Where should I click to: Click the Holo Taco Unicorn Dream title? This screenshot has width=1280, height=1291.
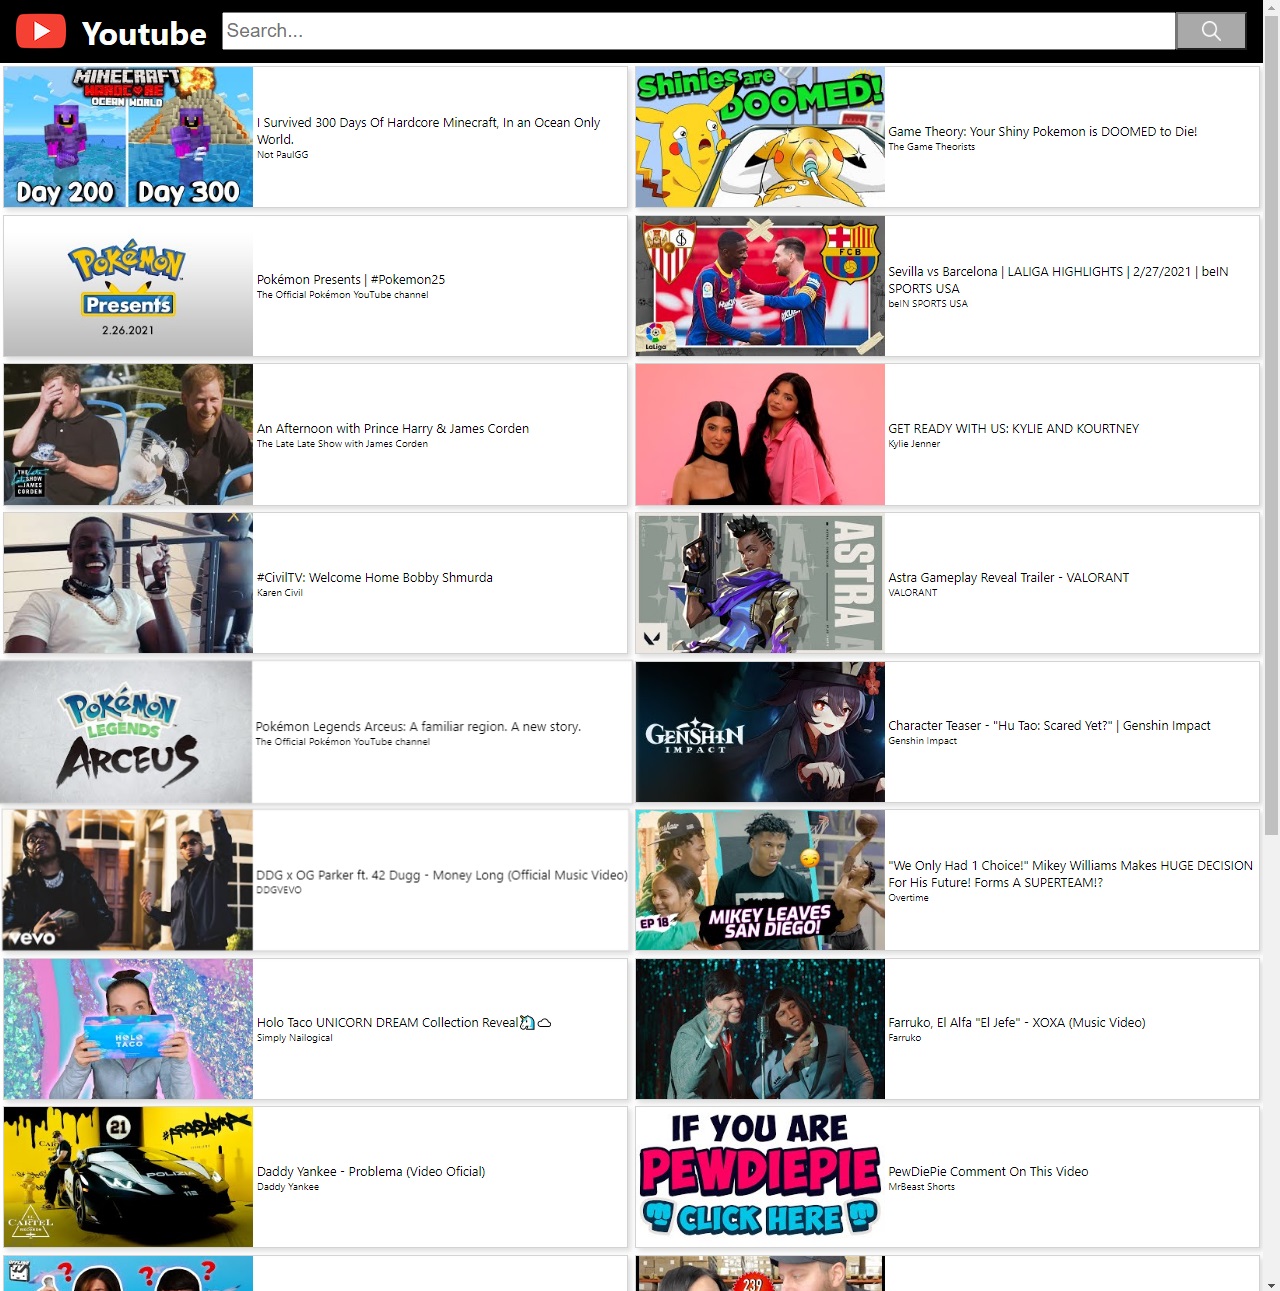tap(388, 1022)
